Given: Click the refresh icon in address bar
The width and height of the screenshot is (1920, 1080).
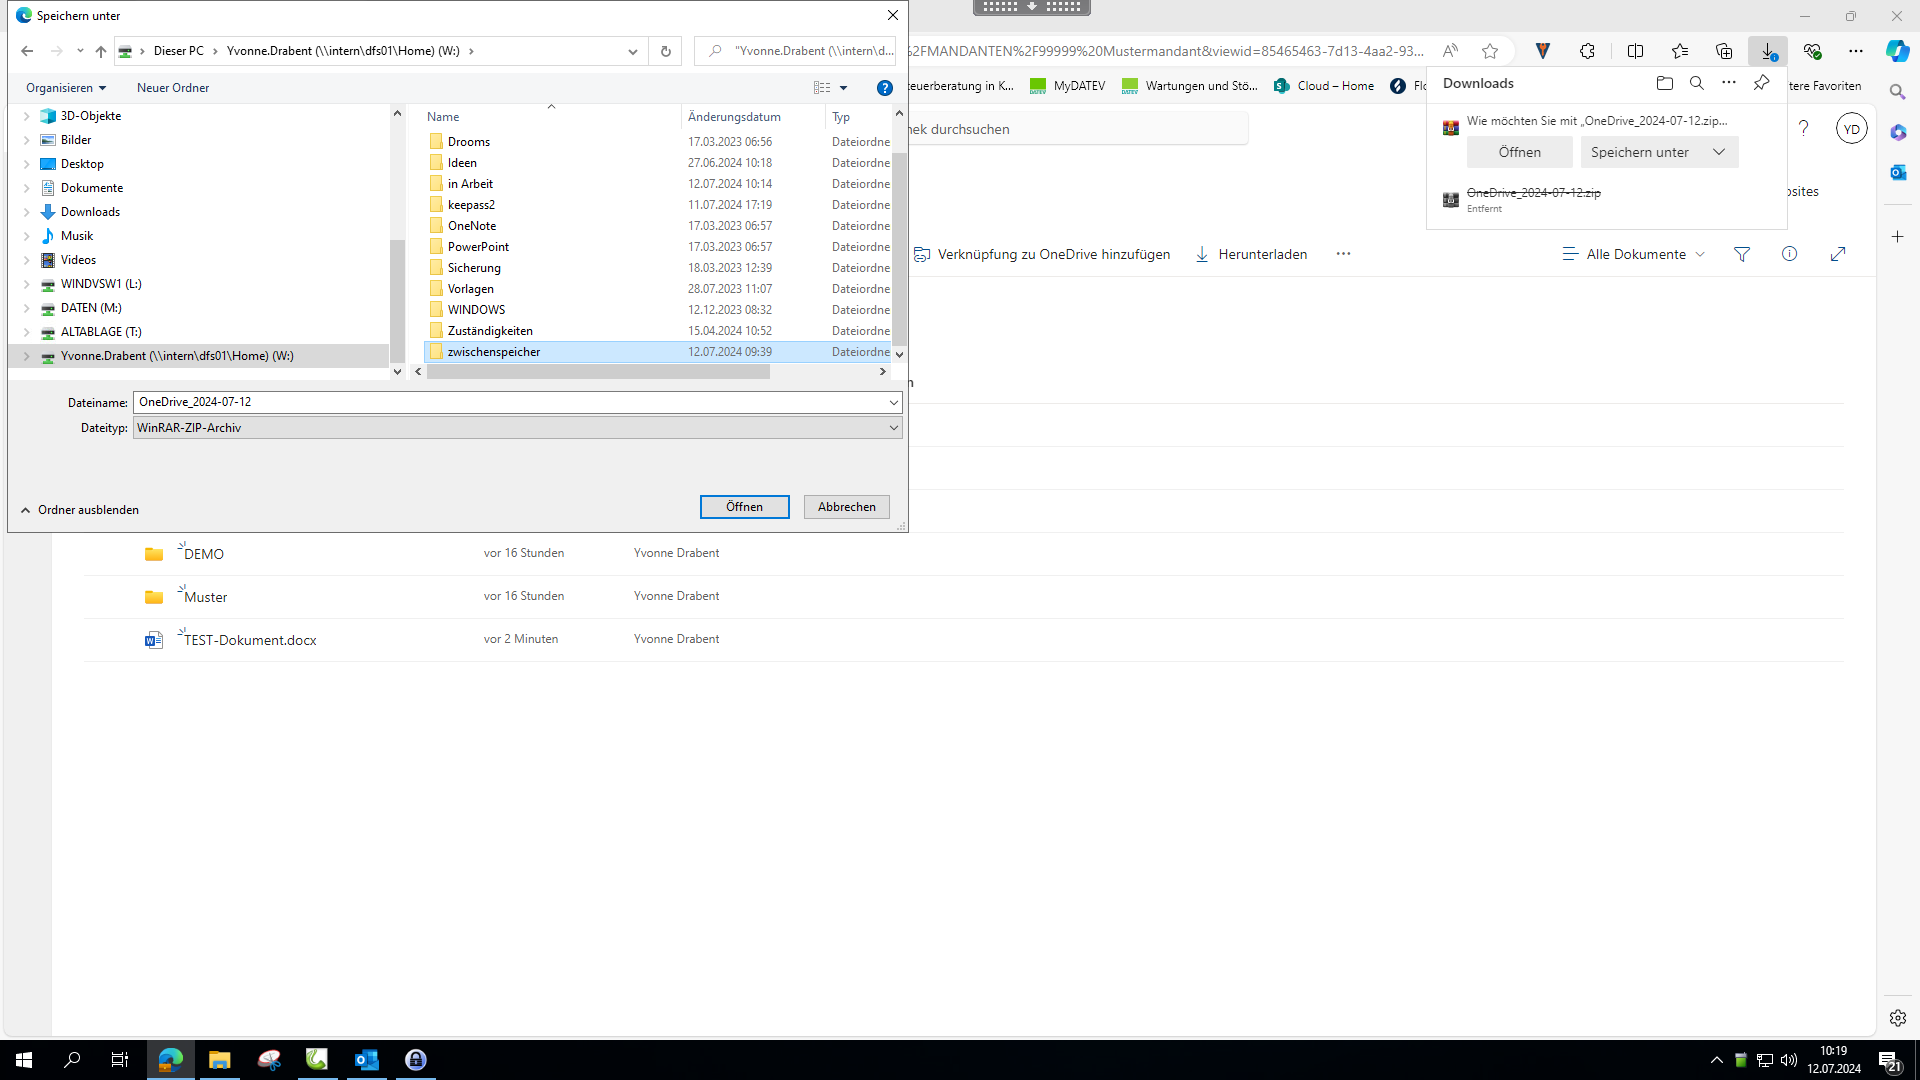Looking at the screenshot, I should [665, 51].
